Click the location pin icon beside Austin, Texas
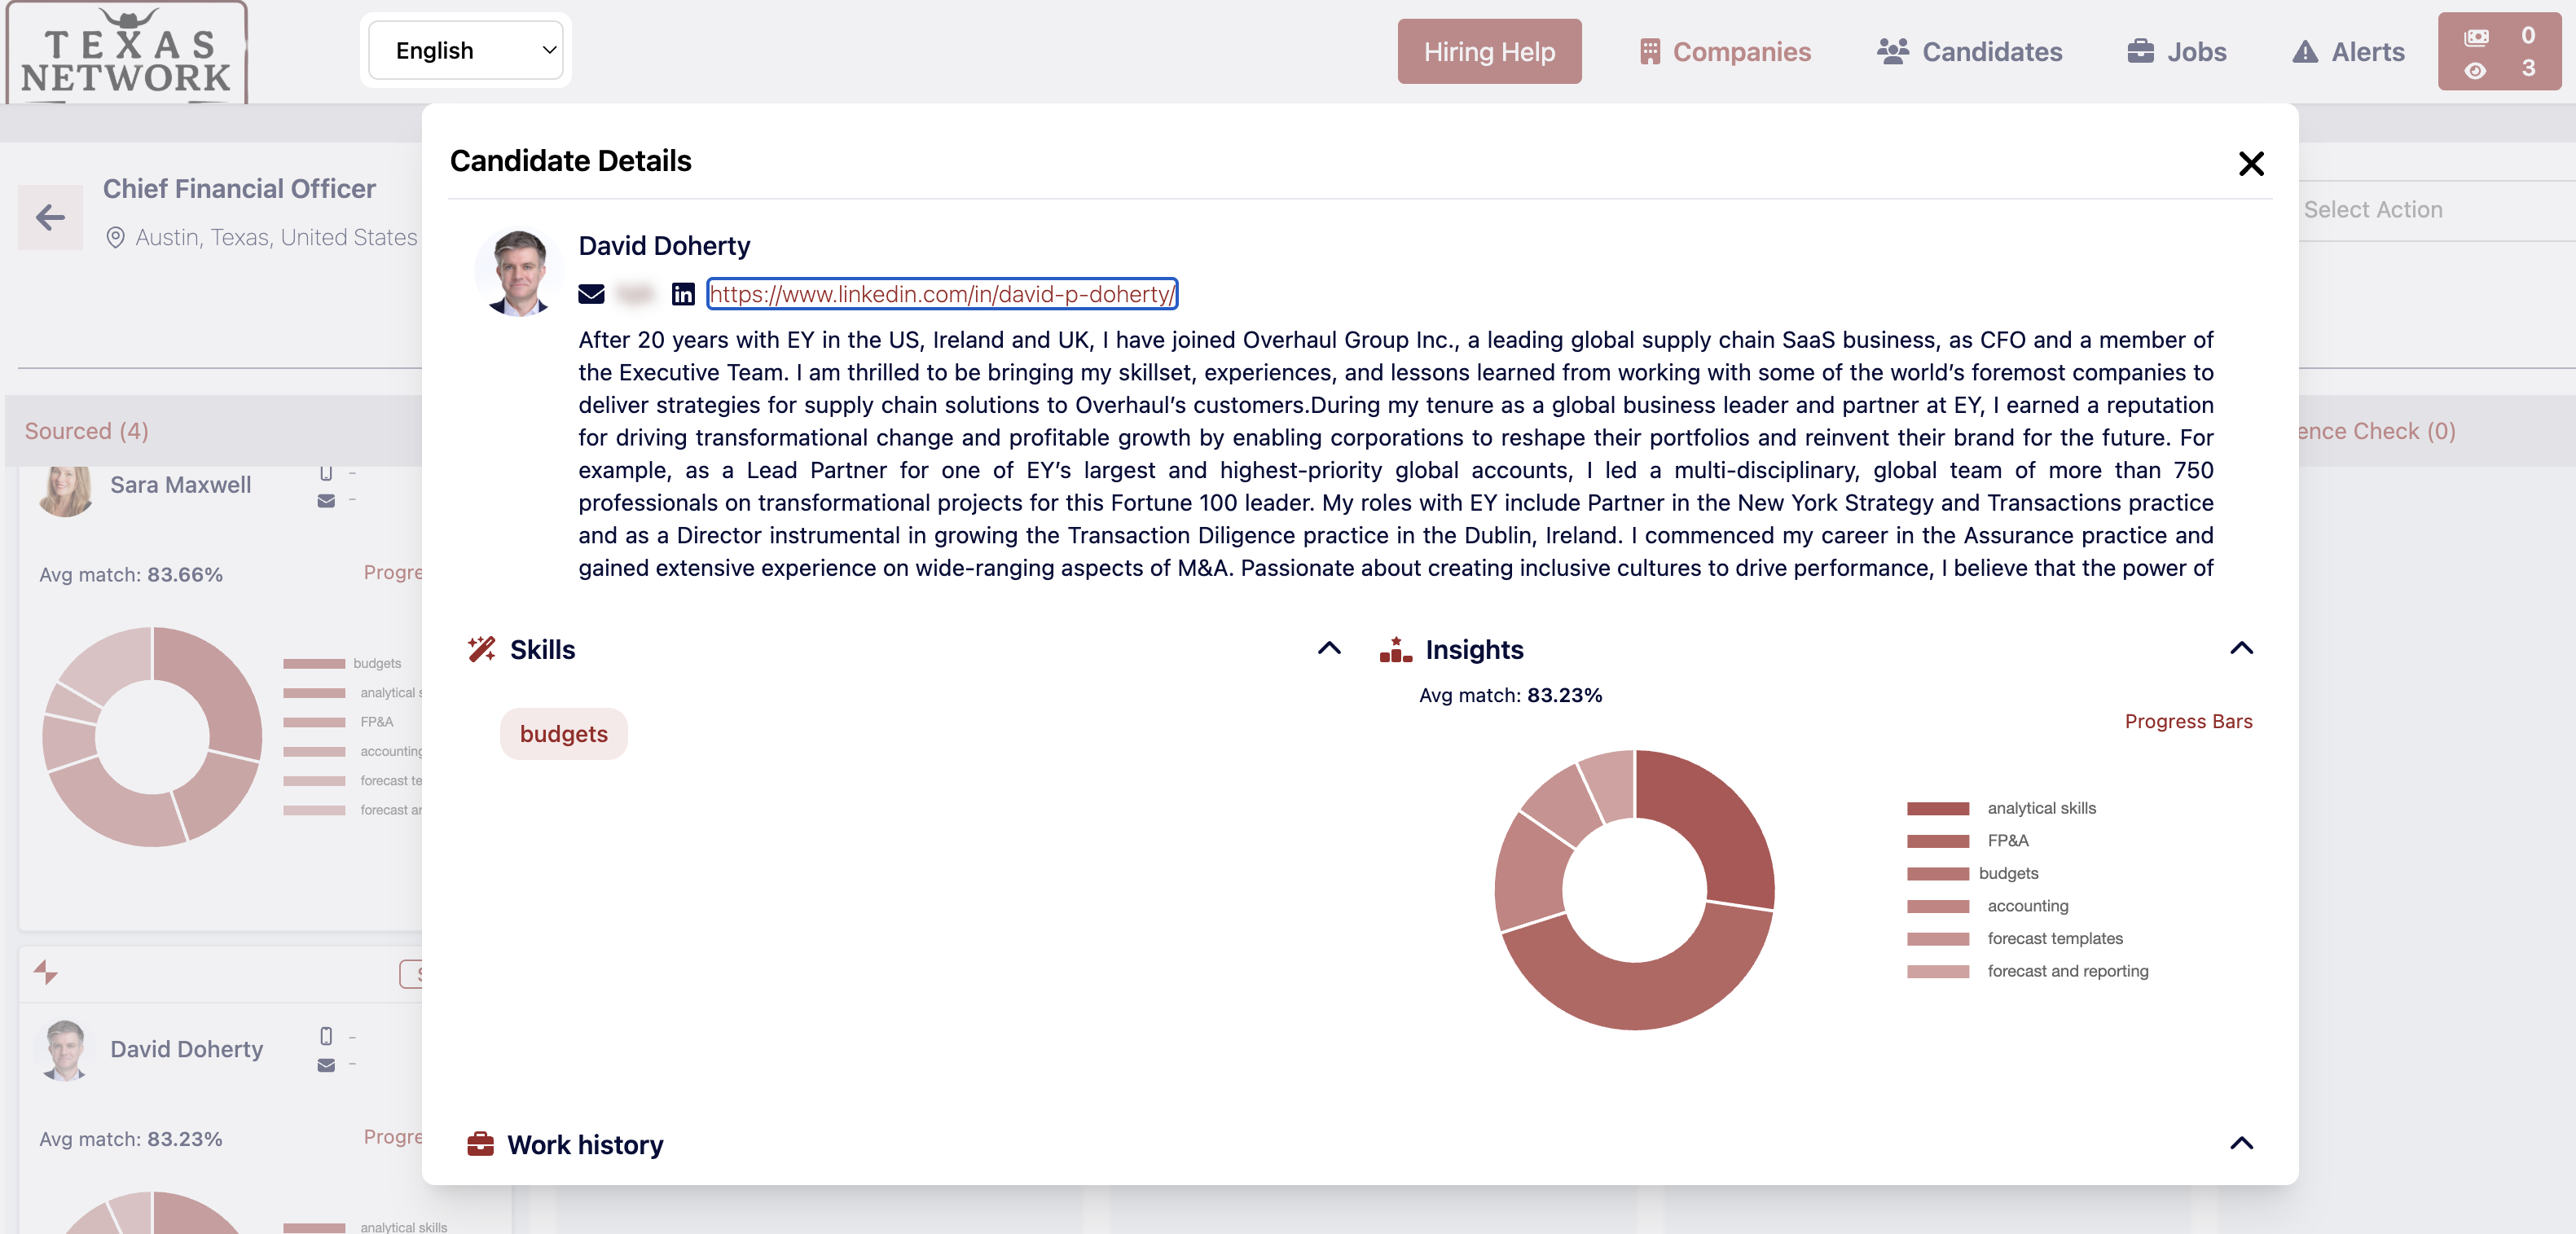Image resolution: width=2576 pixels, height=1234 pixels. 115,237
